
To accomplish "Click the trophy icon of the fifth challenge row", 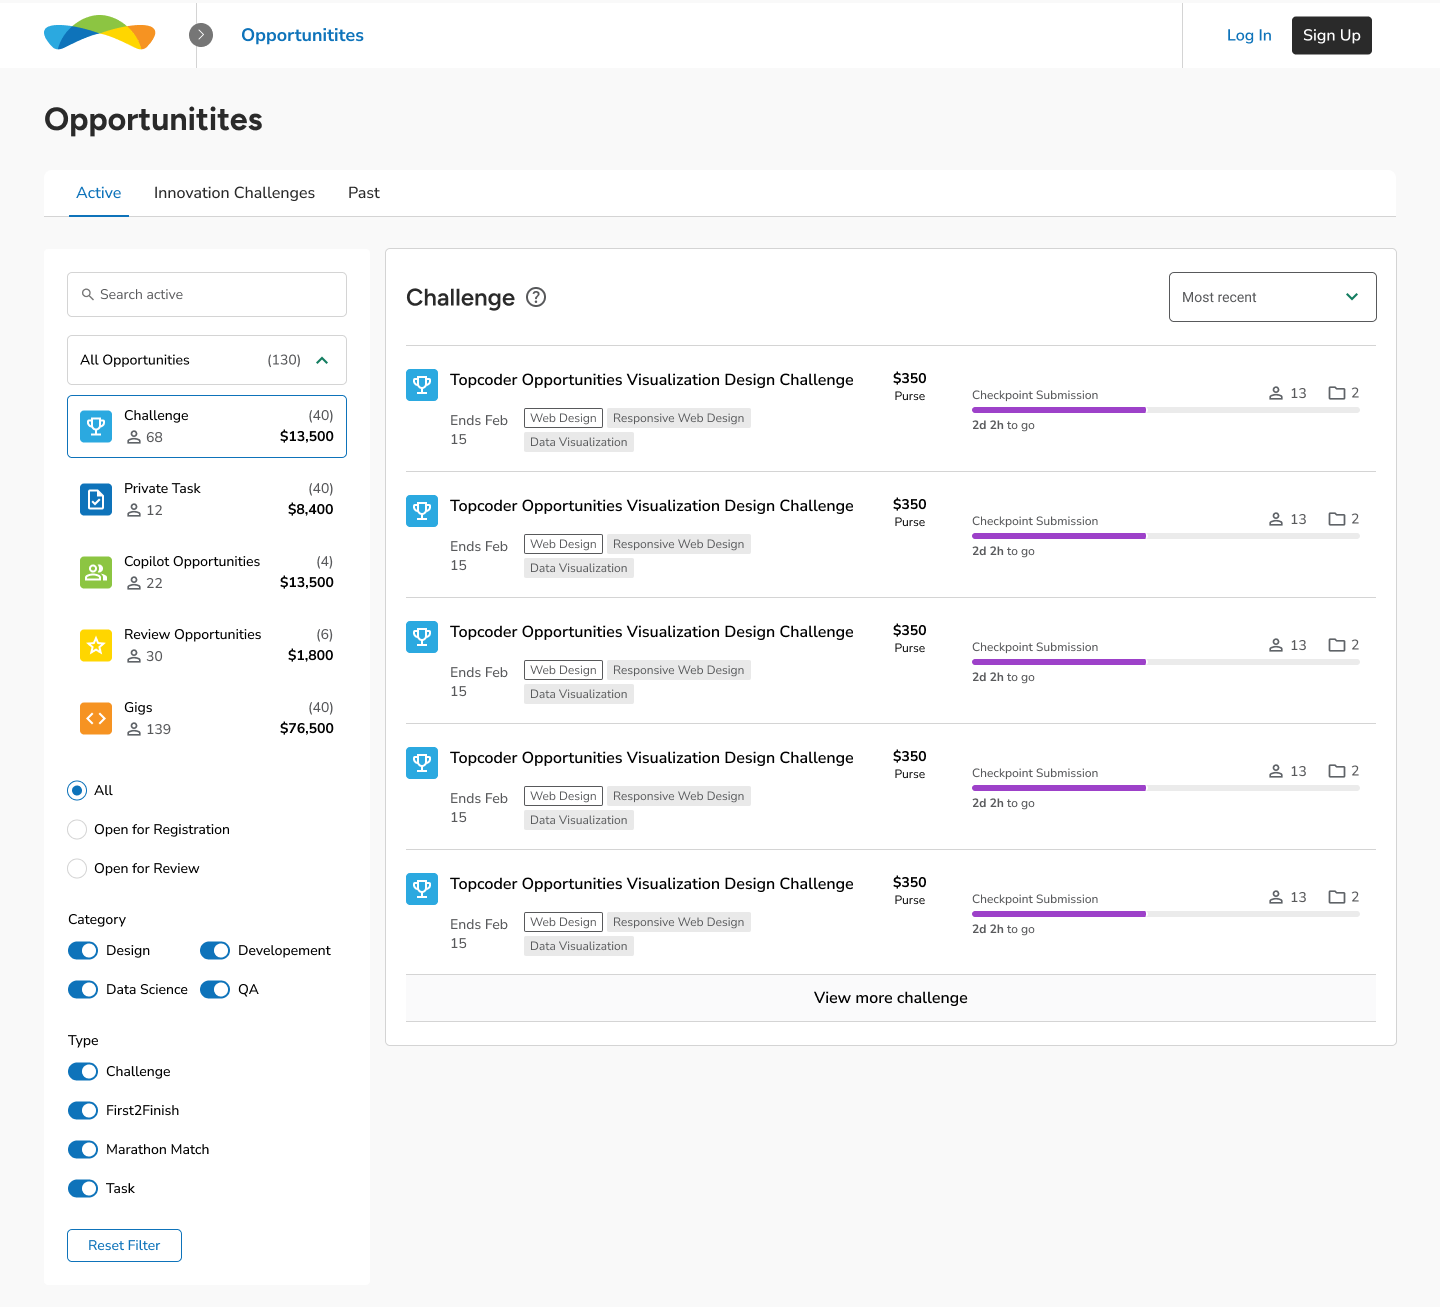I will pyautogui.click(x=422, y=889).
